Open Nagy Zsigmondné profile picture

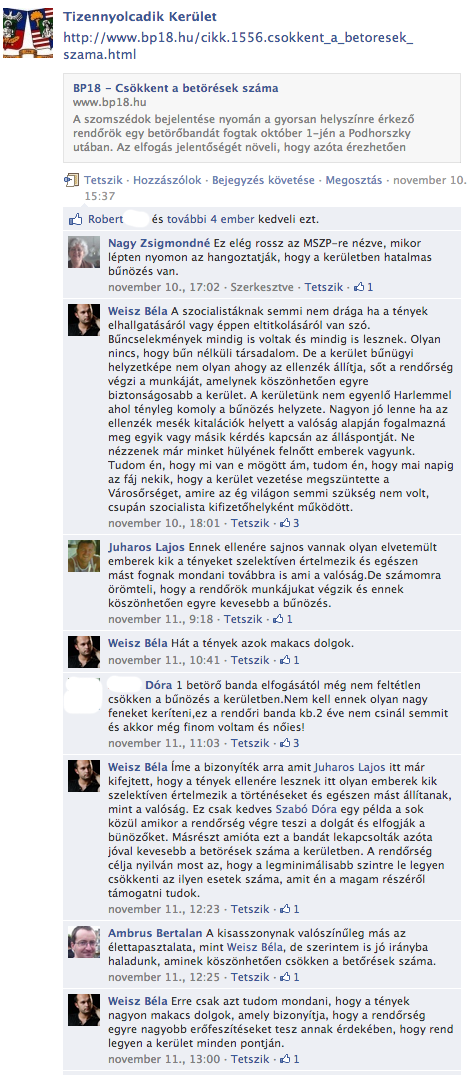coord(84,252)
